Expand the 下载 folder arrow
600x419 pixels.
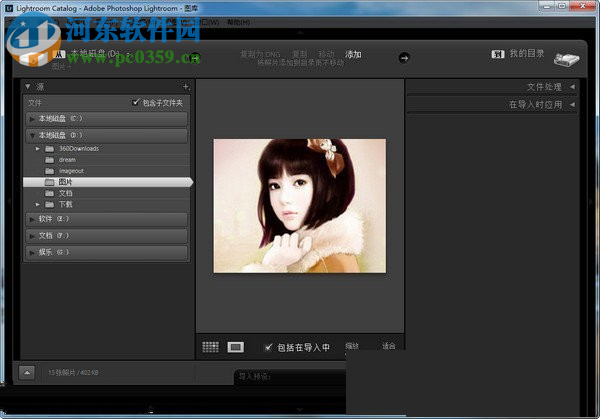38,204
